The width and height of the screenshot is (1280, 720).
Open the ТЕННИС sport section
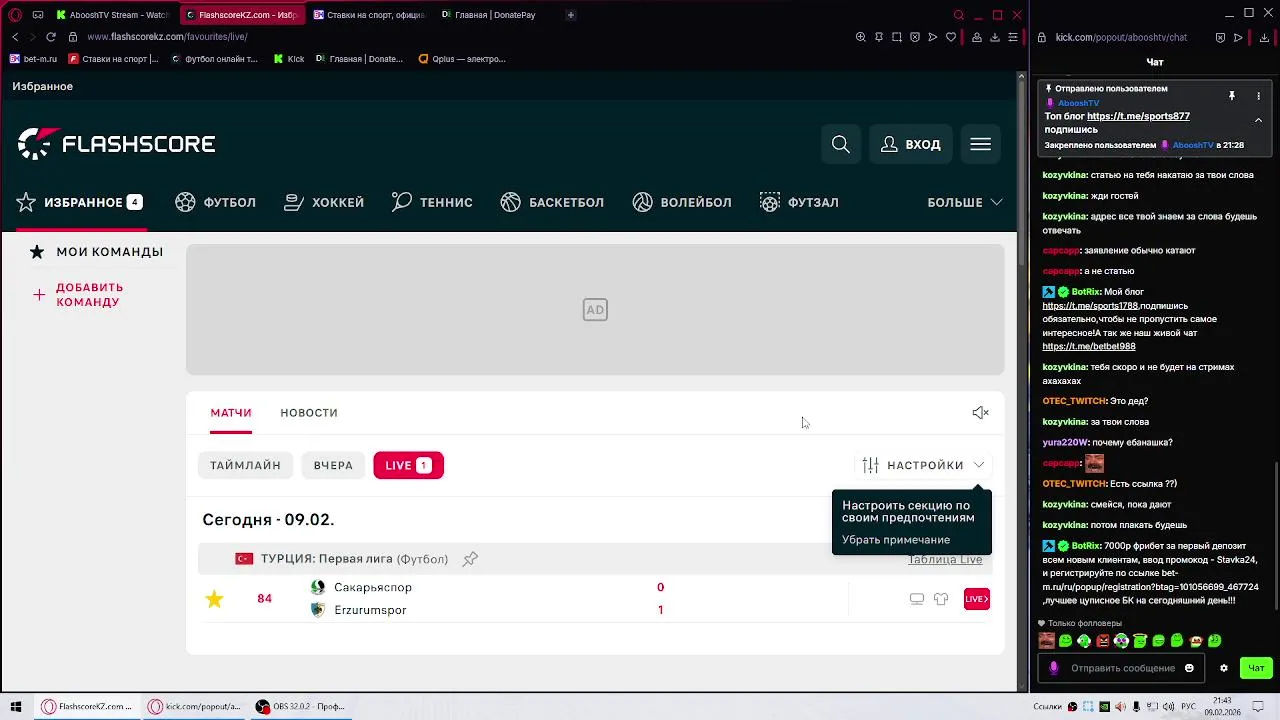coord(432,202)
